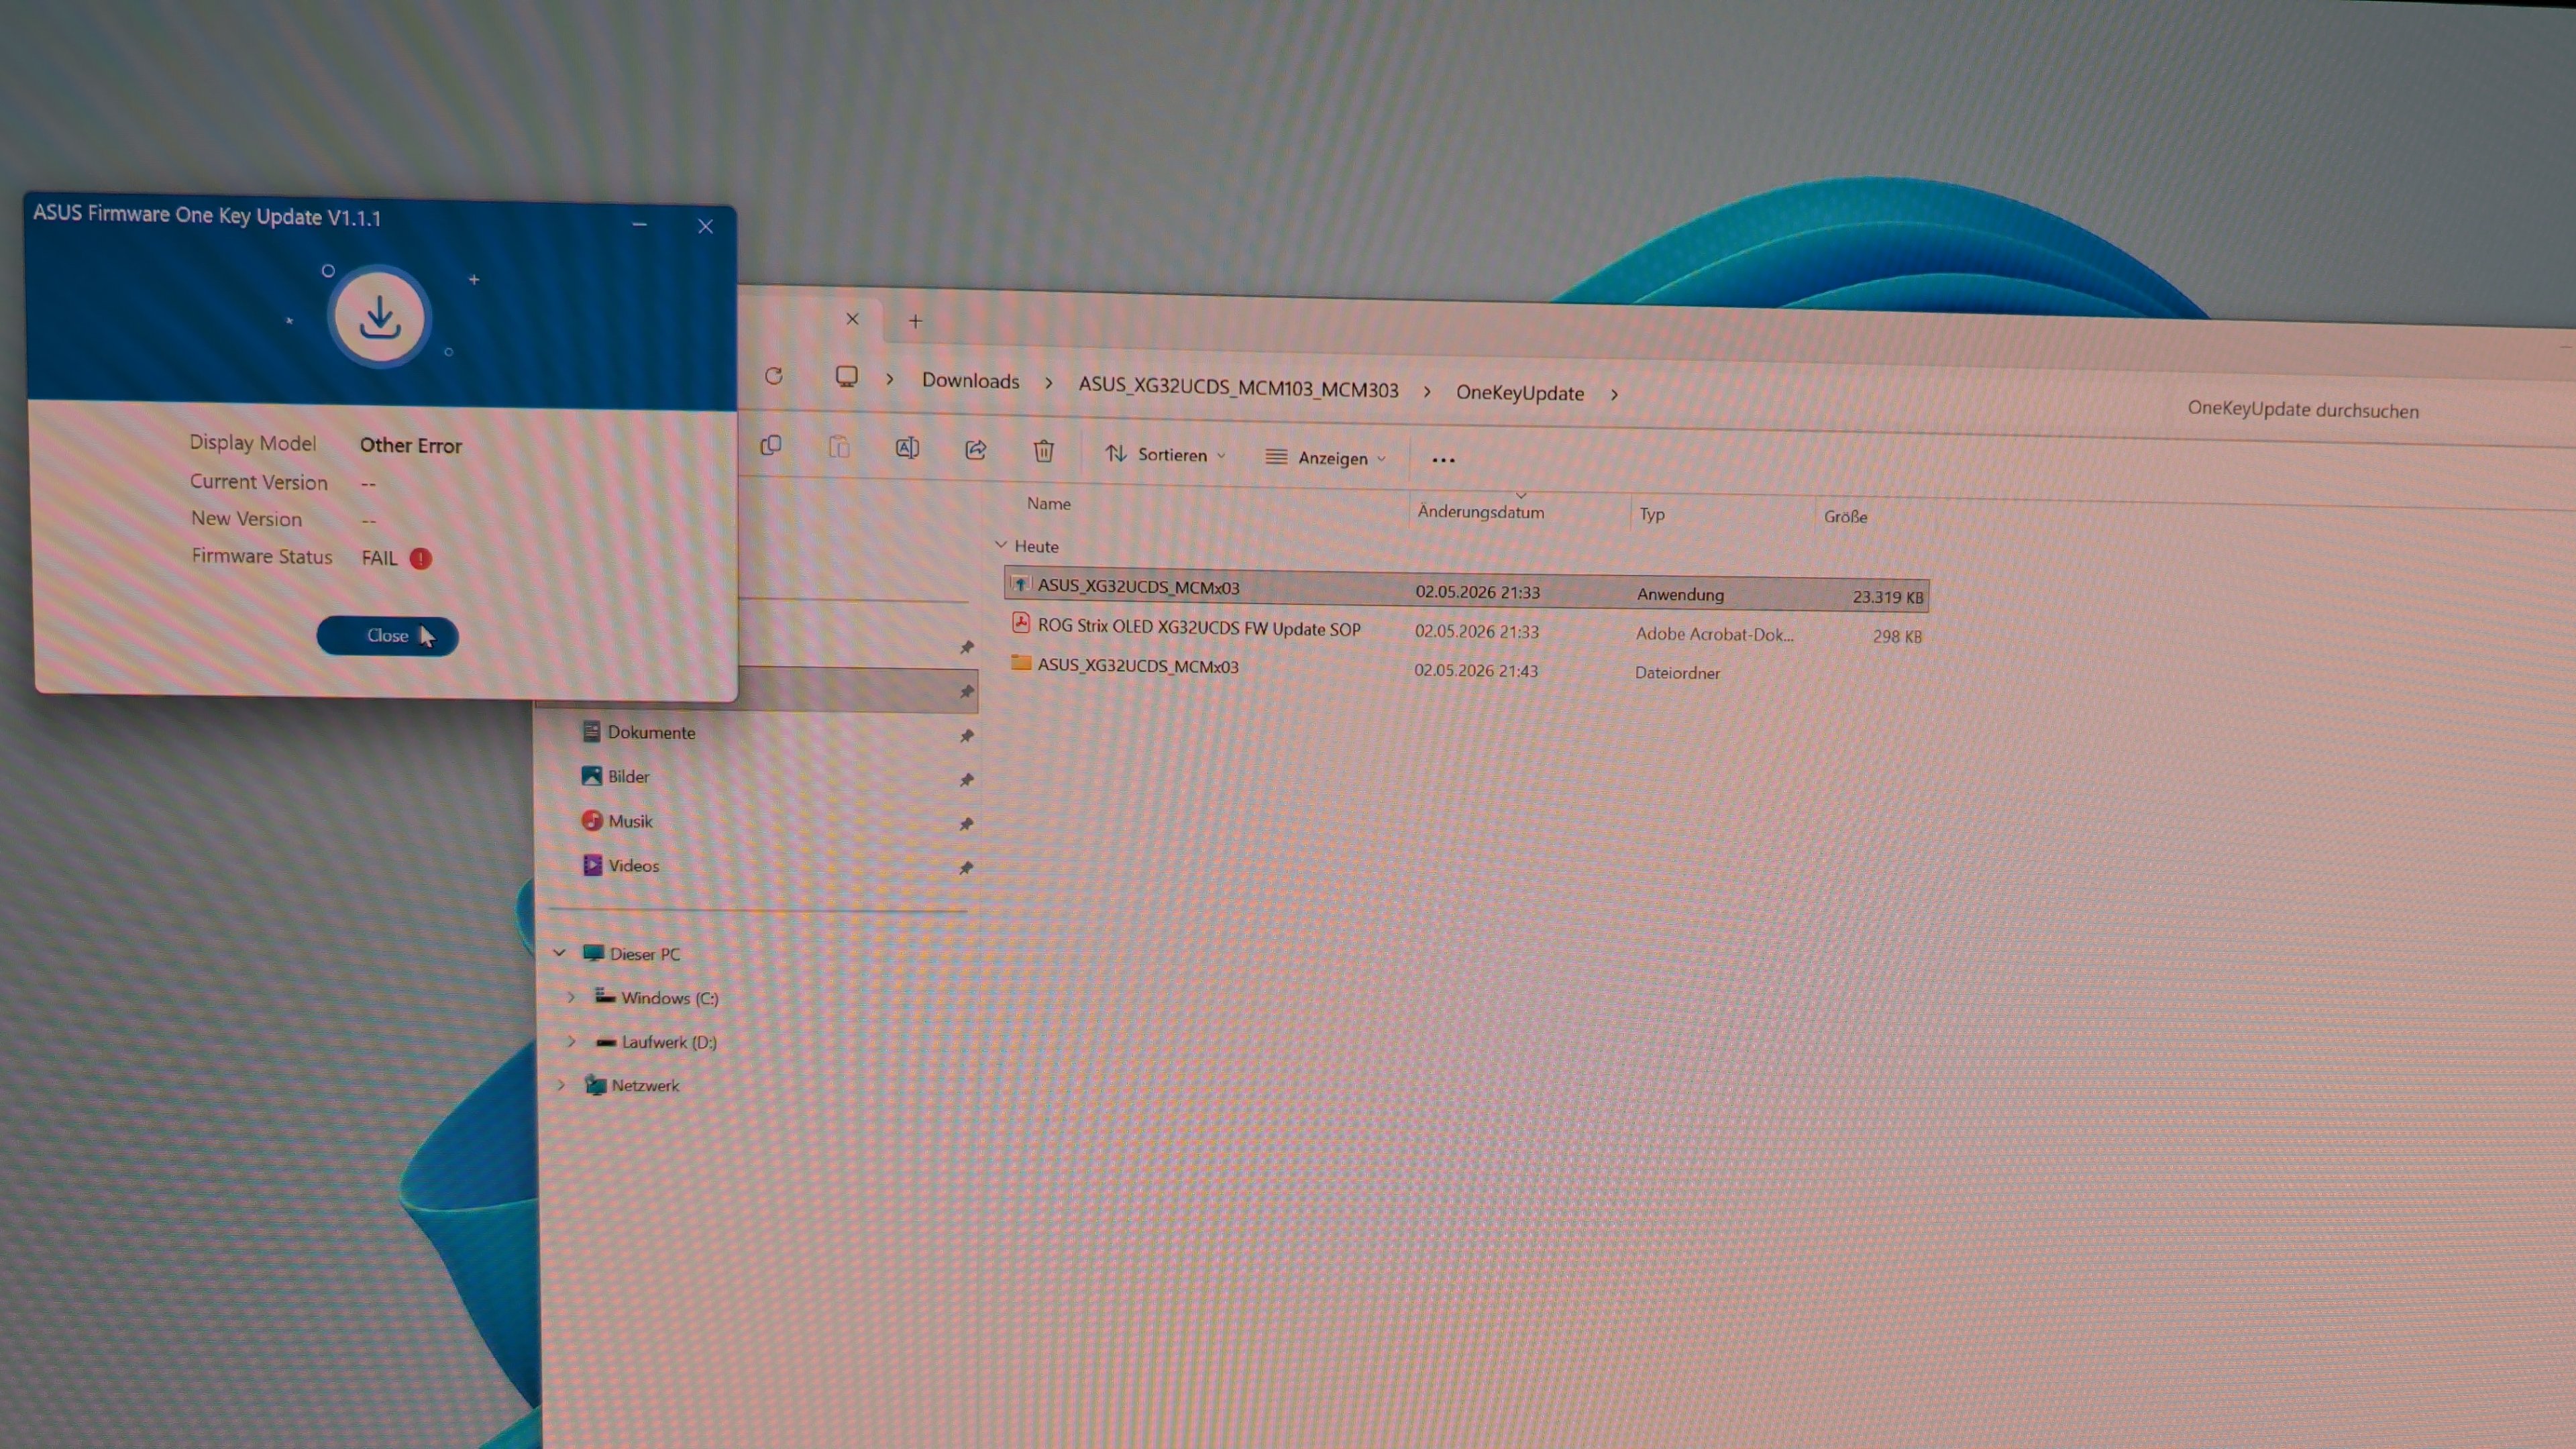Click the application icon of ASUS_XG32UCDS_MCMx03 exe
2576x1449 pixels.
tap(1020, 584)
